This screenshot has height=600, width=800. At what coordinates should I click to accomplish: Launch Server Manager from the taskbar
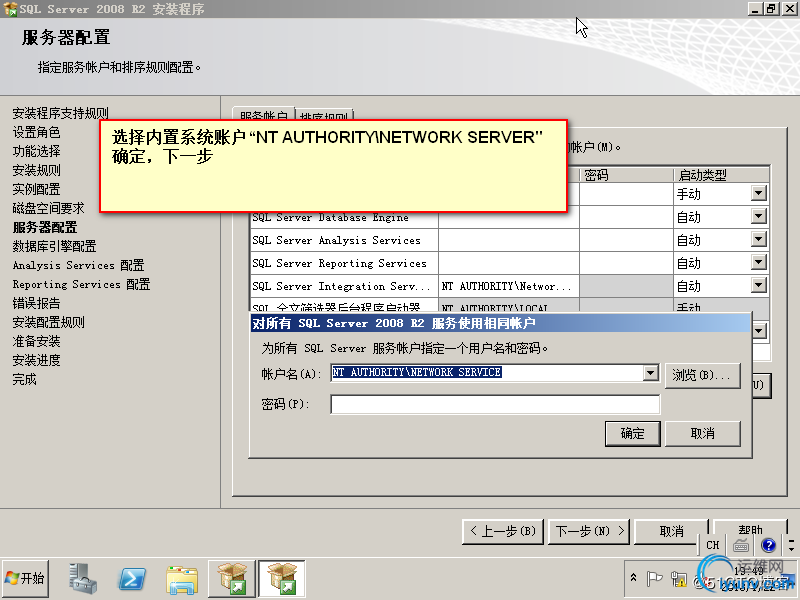(83, 579)
